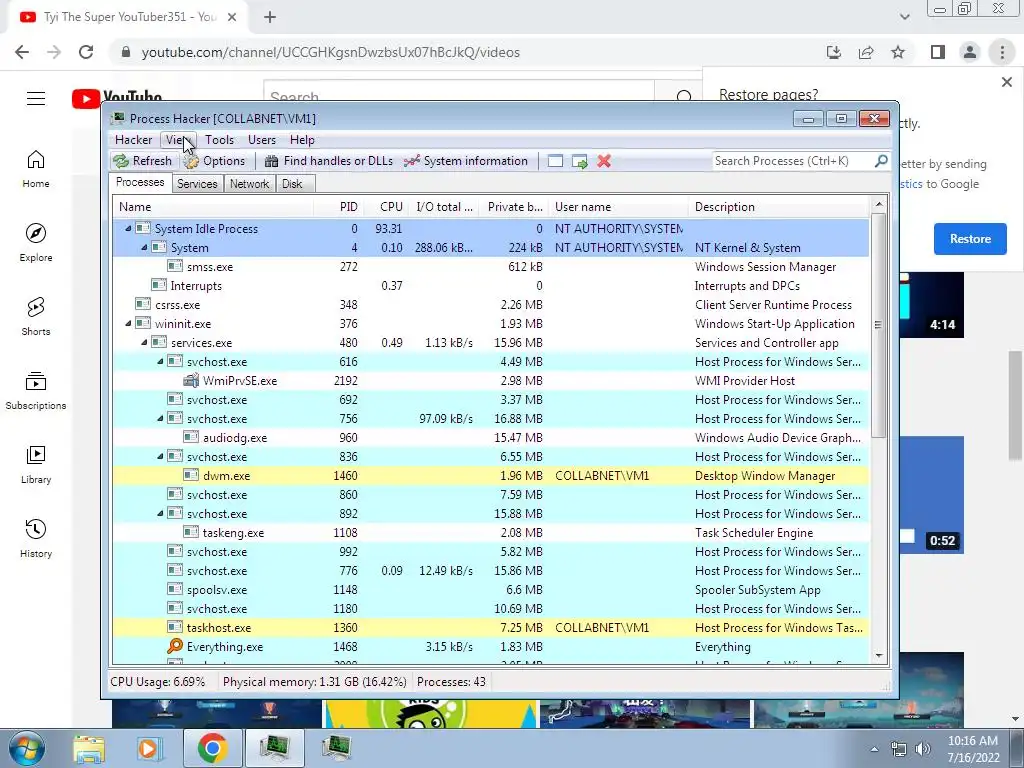Viewport: 1024px width, 768px height.
Task: Select the Processes tab
Action: pos(140,182)
